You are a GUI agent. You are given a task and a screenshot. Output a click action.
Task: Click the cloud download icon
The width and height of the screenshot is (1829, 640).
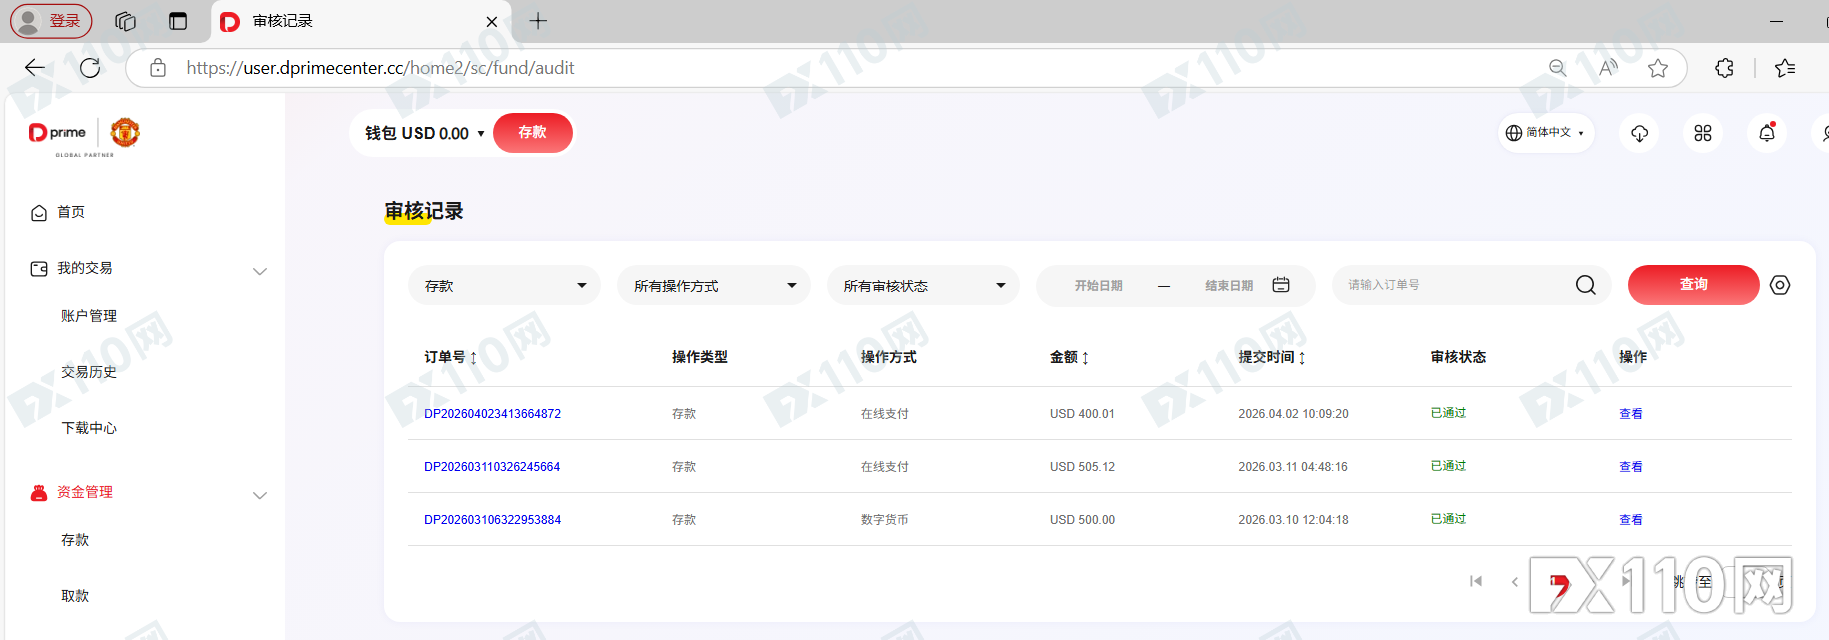coord(1639,133)
